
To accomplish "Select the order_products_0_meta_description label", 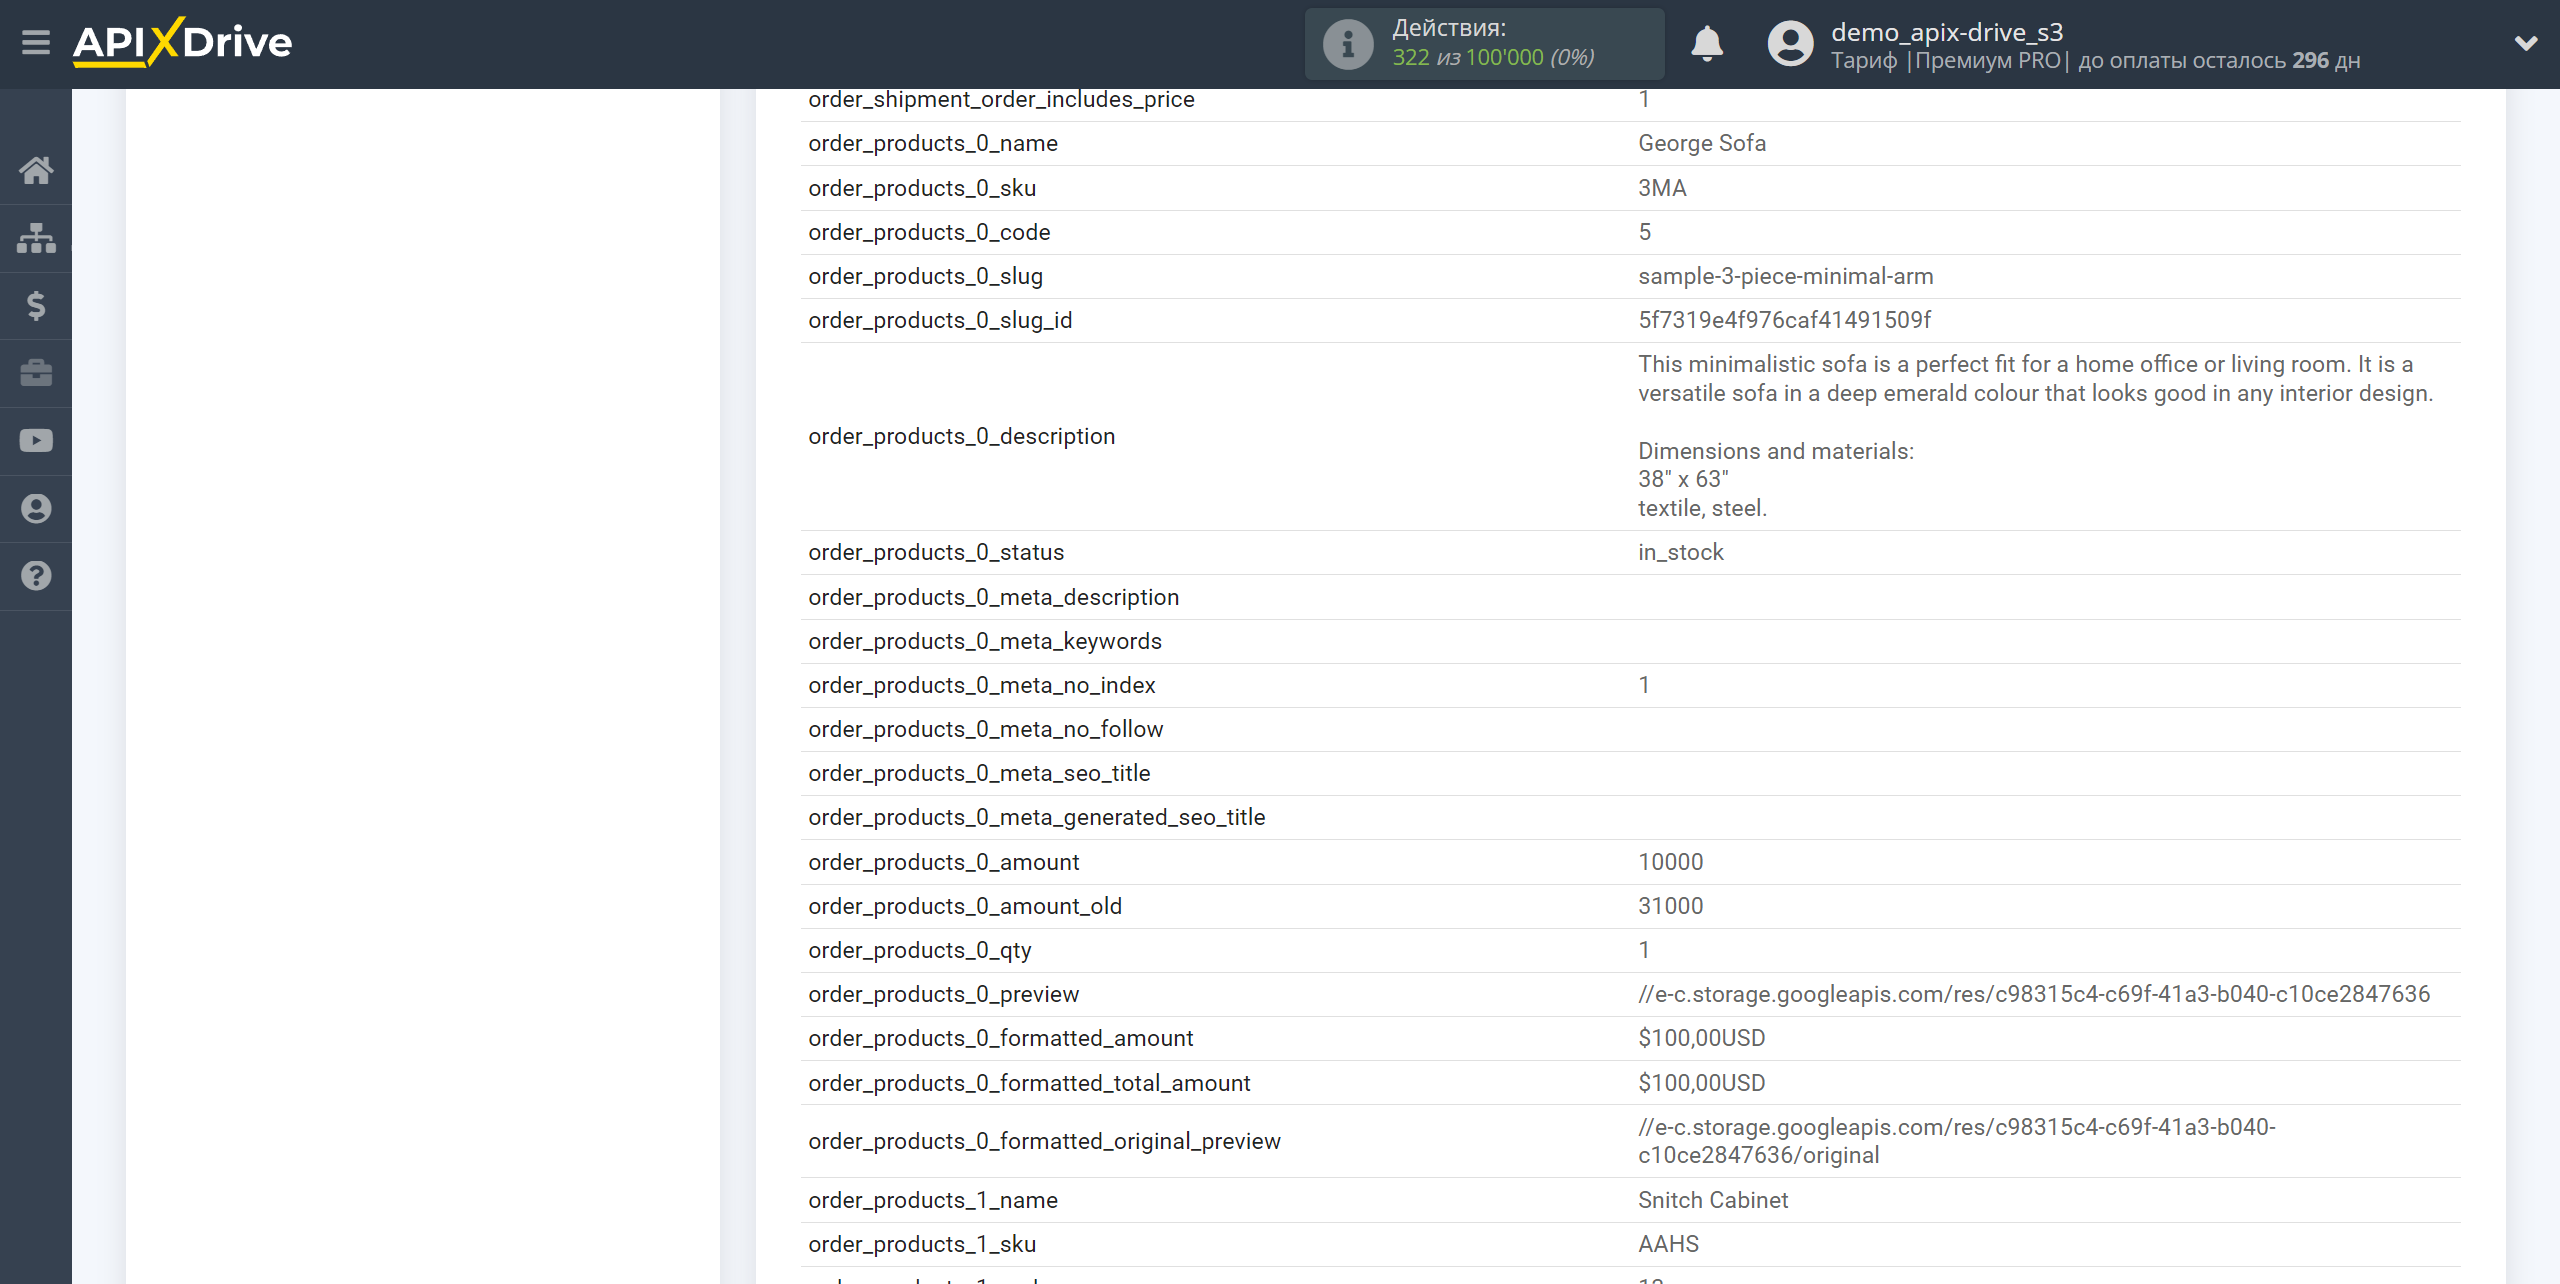I will click(x=993, y=597).
